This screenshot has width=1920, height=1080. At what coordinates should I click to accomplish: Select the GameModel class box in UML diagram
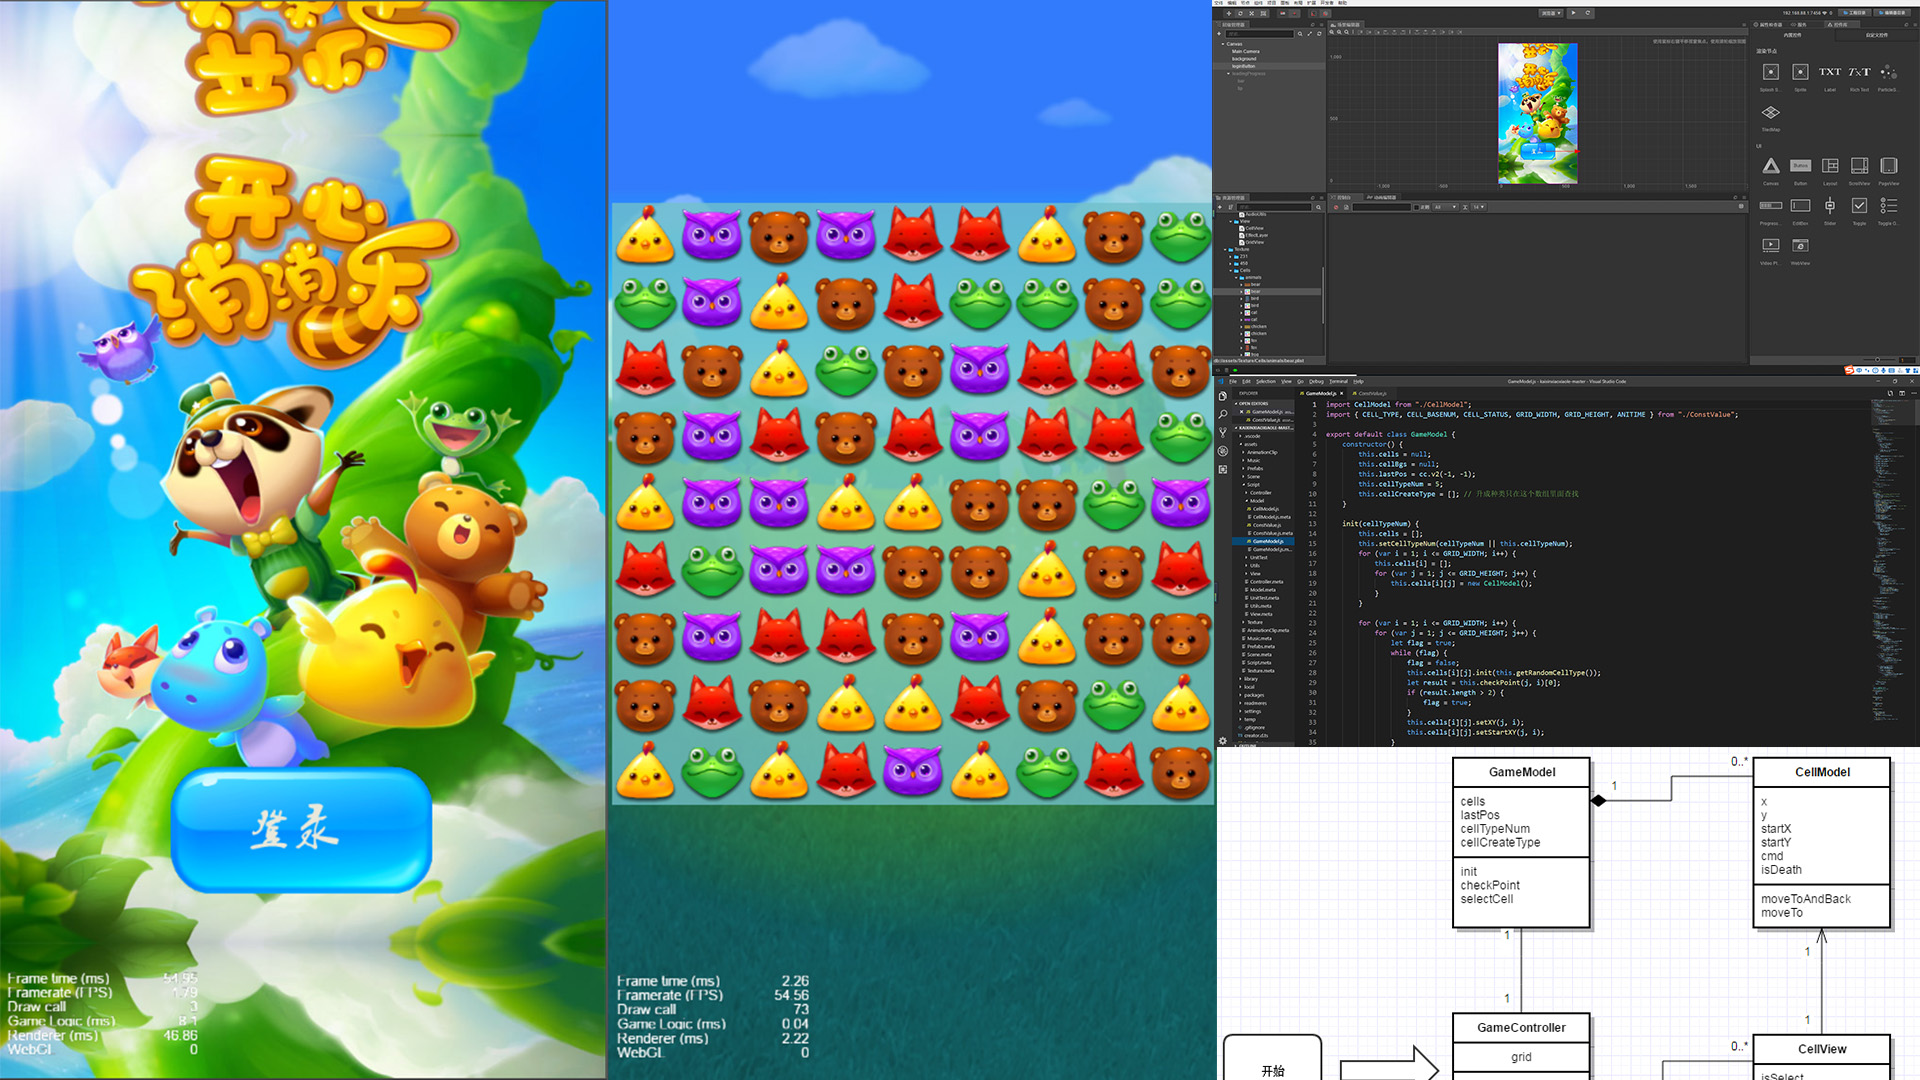pos(1521,843)
